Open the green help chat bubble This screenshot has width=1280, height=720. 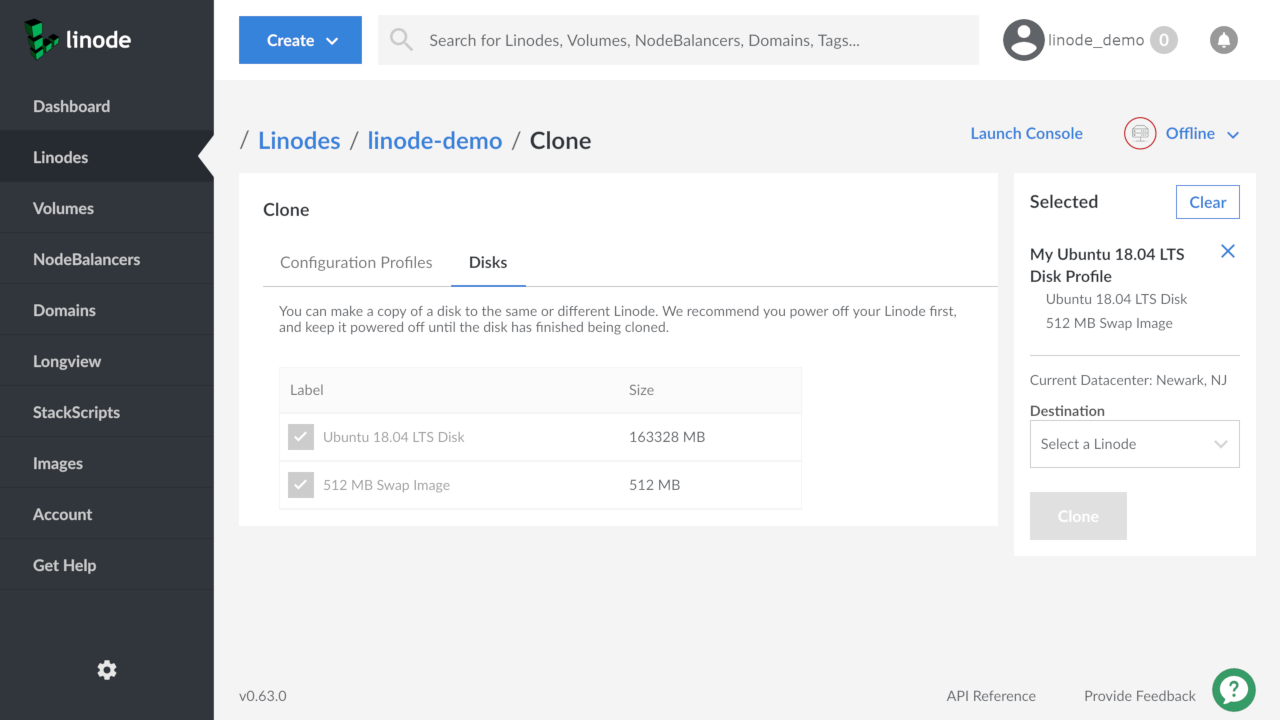pos(1233,689)
